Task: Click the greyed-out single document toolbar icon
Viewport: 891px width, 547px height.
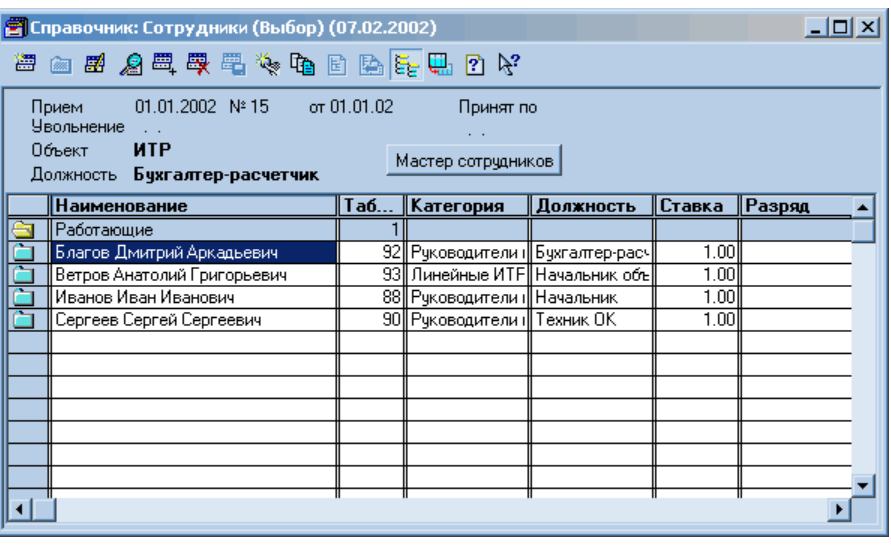Action: pos(337,65)
